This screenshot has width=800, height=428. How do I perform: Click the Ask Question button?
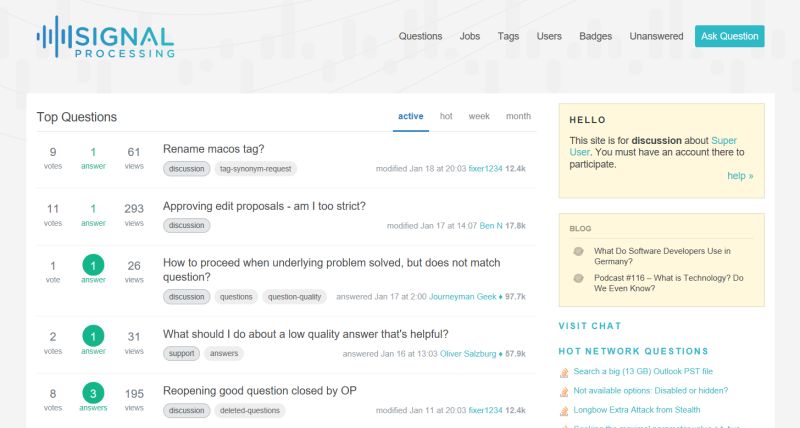click(x=730, y=36)
